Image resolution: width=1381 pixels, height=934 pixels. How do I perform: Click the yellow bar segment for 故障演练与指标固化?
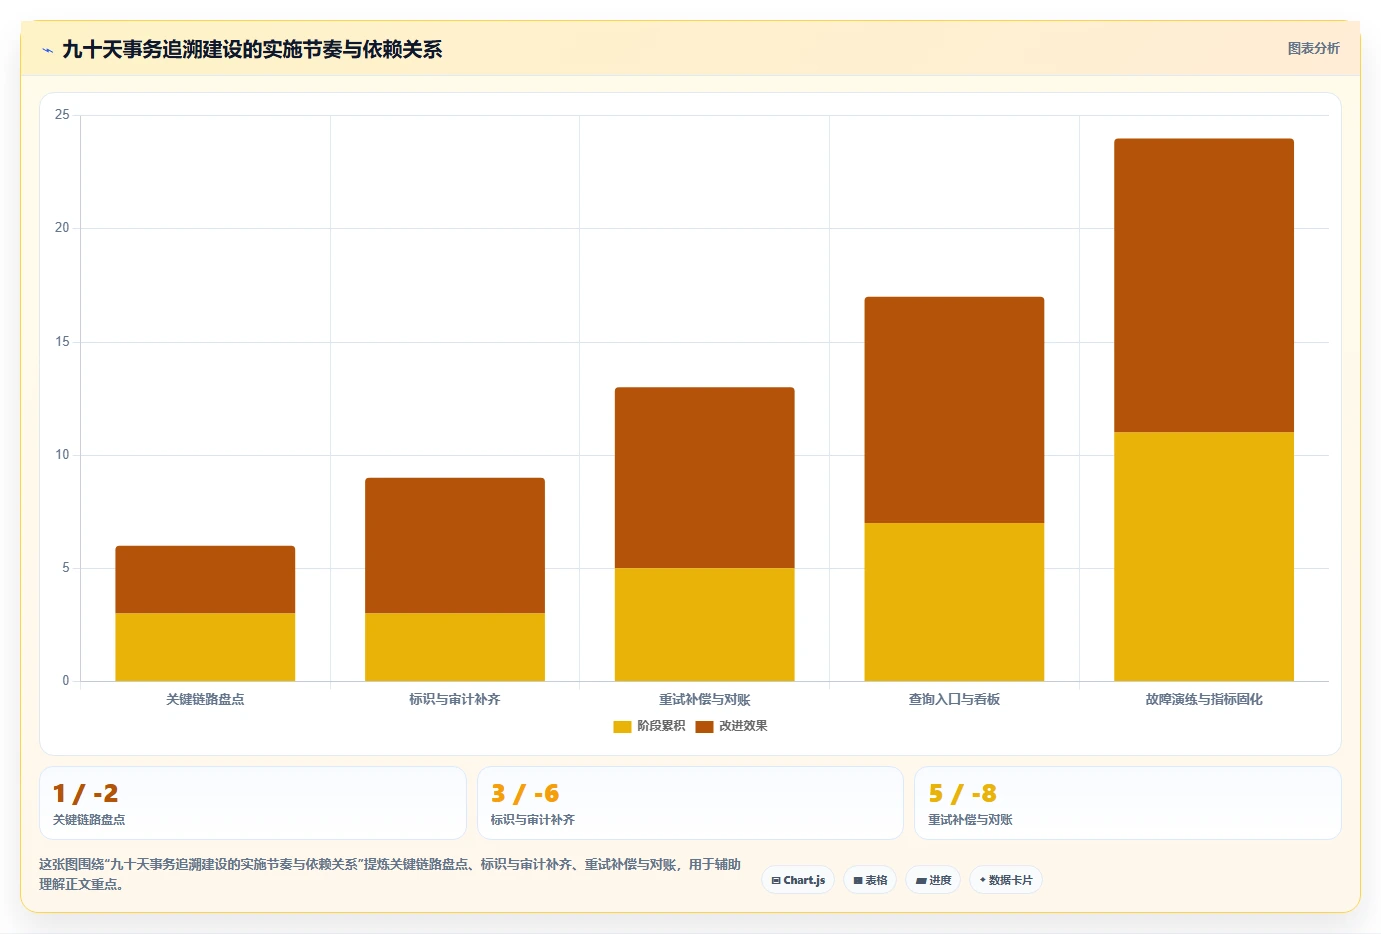1204,556
